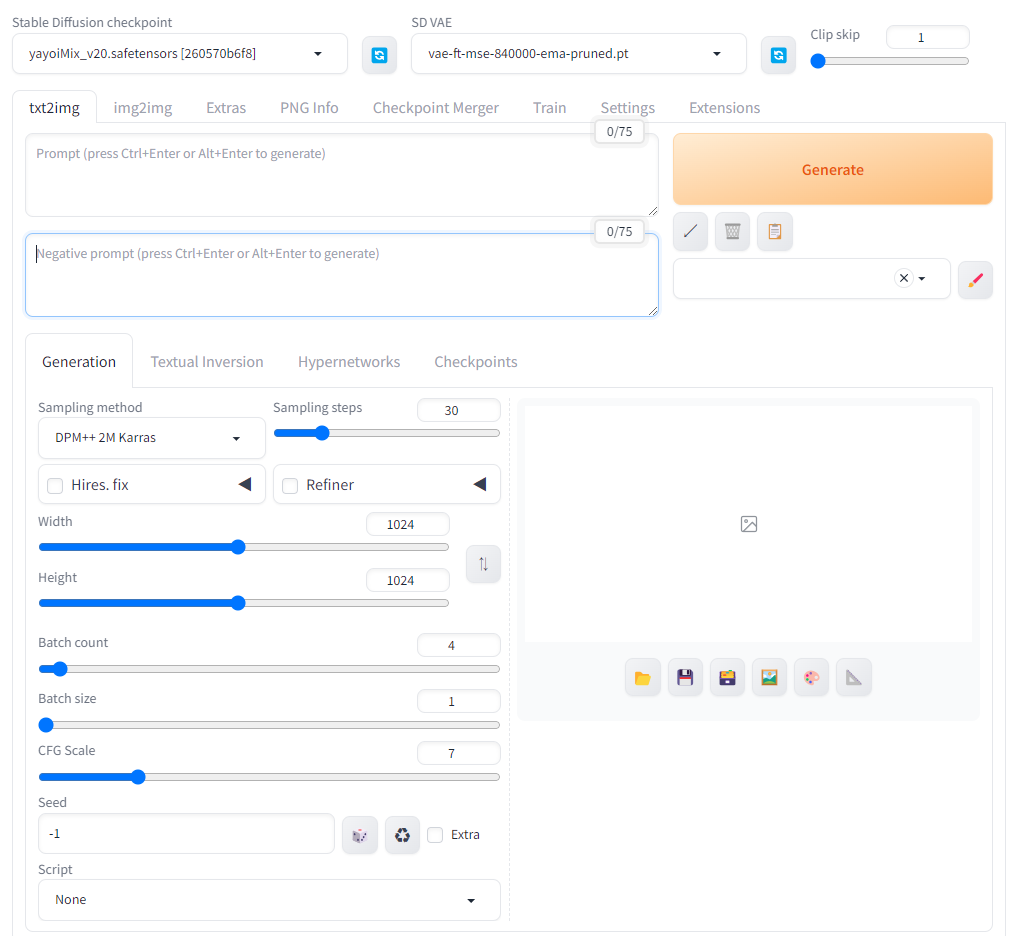Switch to the Checkpoints sub-tab

[x=476, y=361]
